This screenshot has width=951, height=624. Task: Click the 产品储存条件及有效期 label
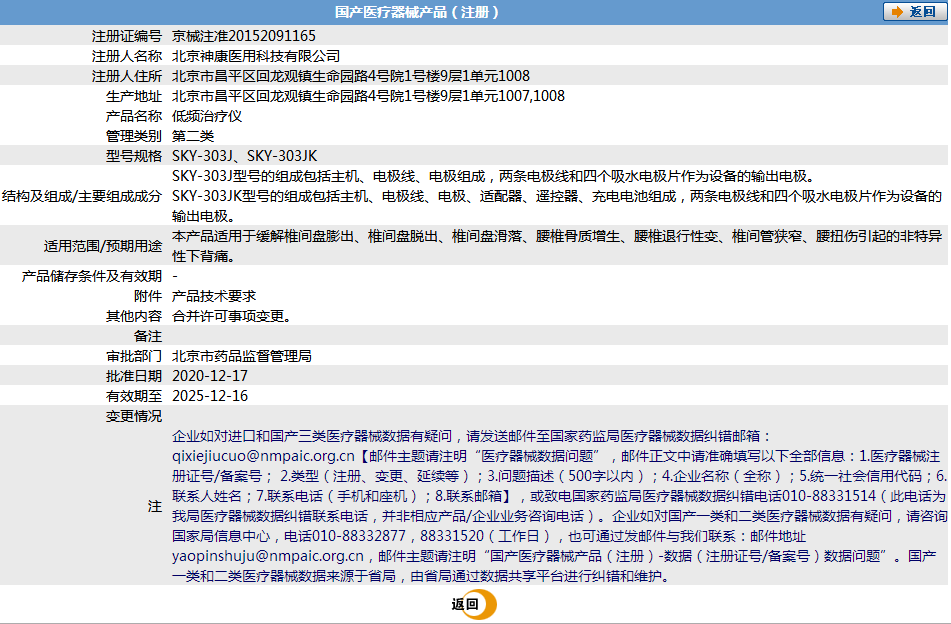pos(92,277)
